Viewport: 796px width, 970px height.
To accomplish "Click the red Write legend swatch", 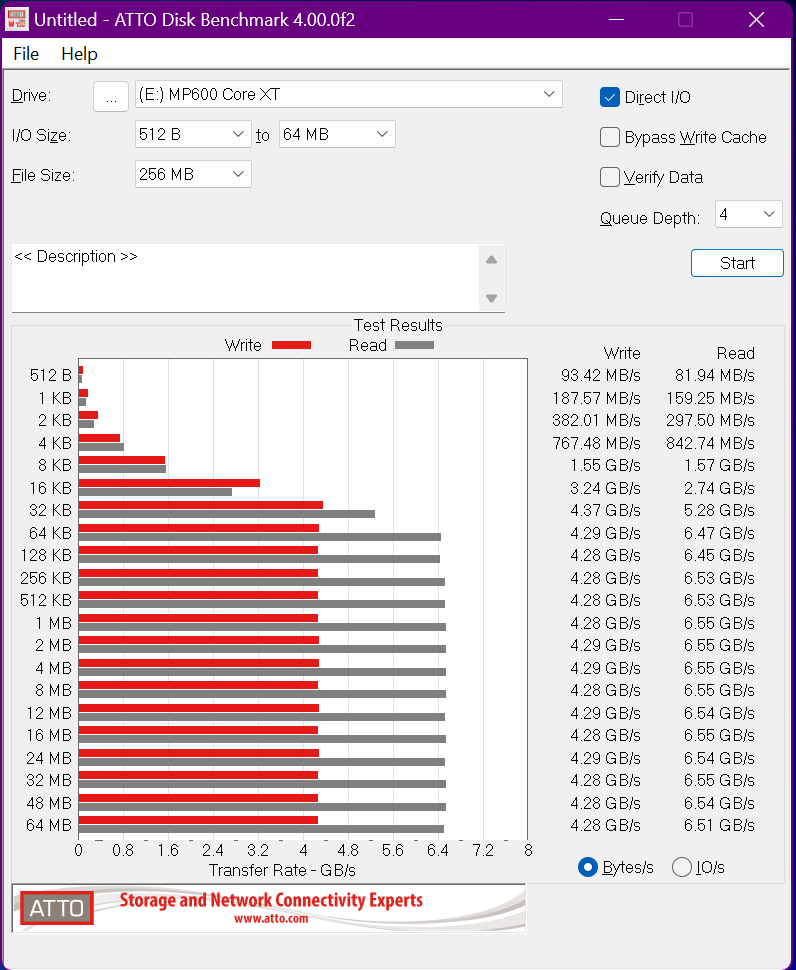I will 291,345.
